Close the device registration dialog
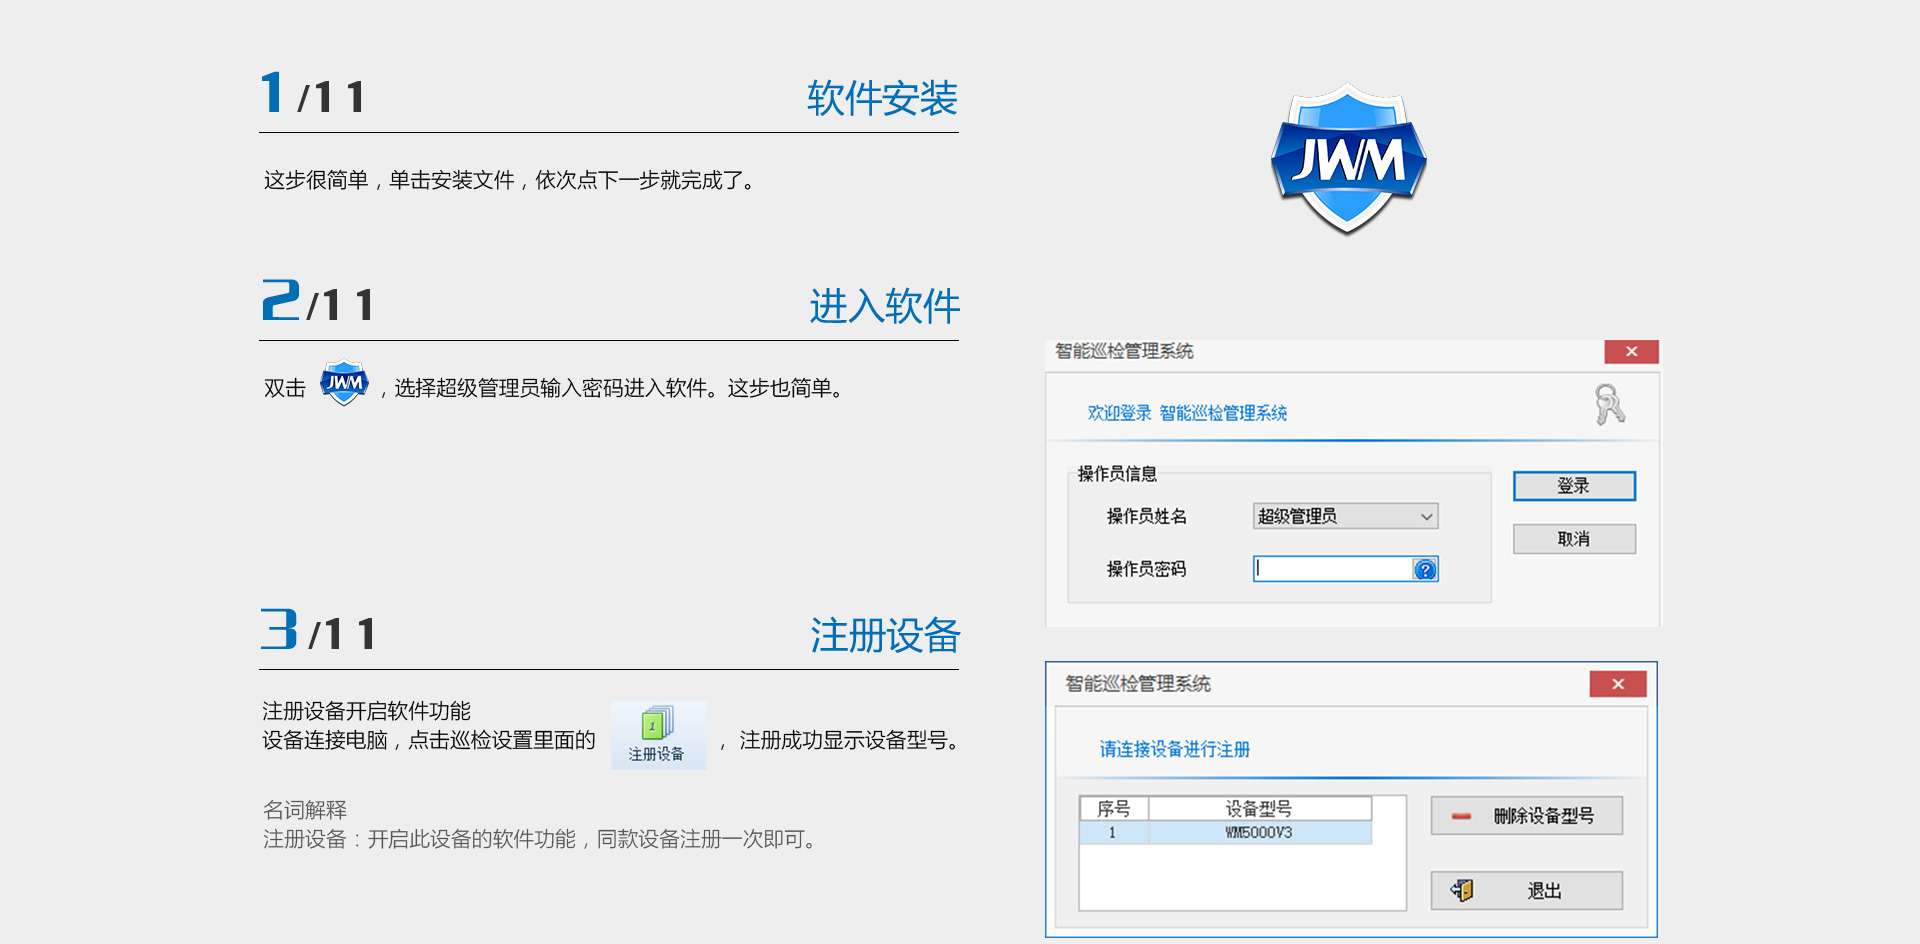The height and width of the screenshot is (944, 1920). pyautogui.click(x=1617, y=684)
